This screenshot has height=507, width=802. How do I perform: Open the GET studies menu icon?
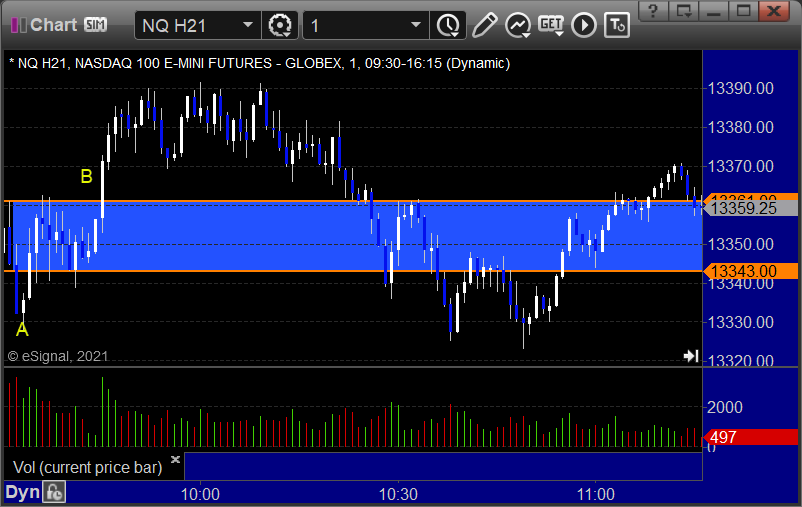click(551, 25)
